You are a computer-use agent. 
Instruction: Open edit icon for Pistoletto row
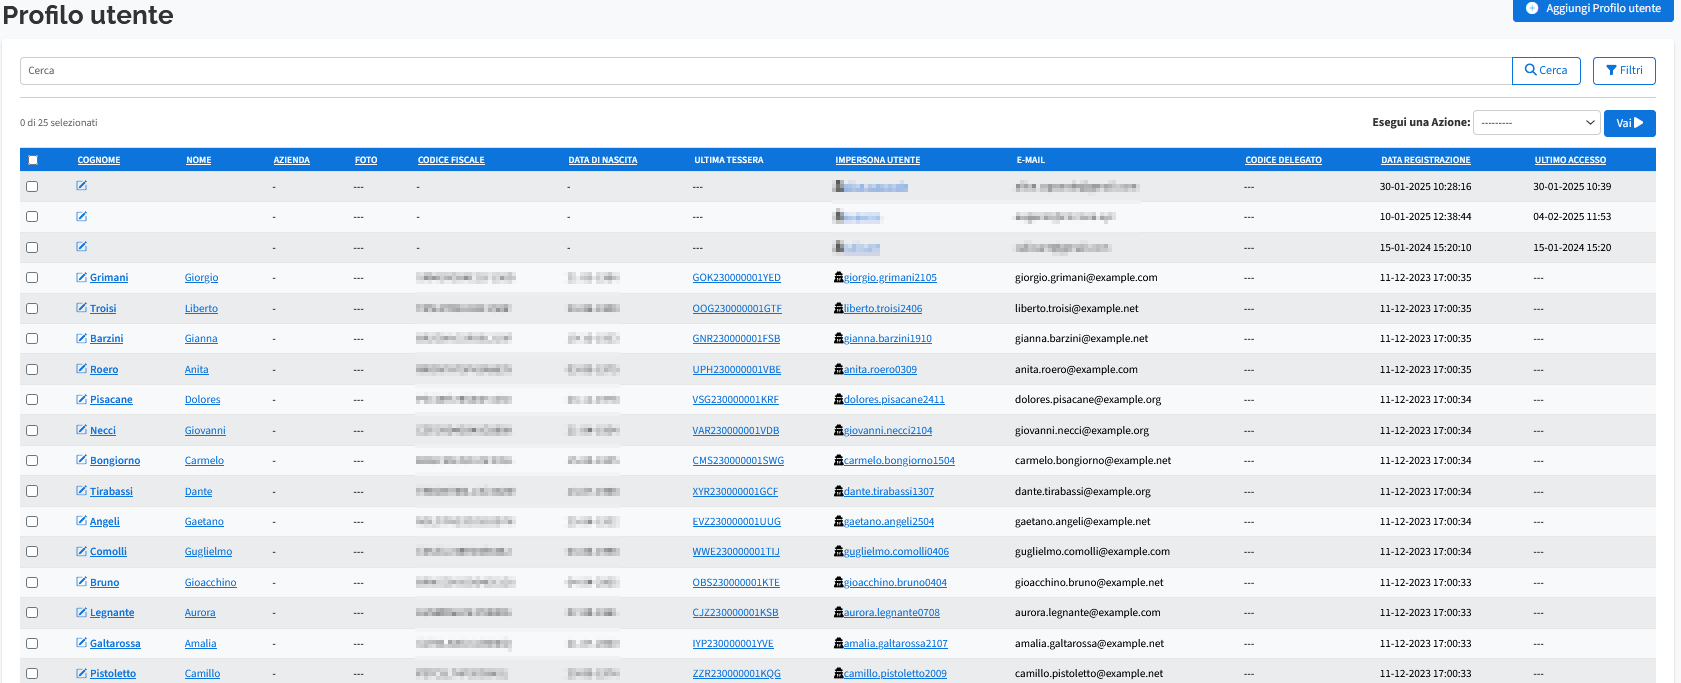pos(81,673)
